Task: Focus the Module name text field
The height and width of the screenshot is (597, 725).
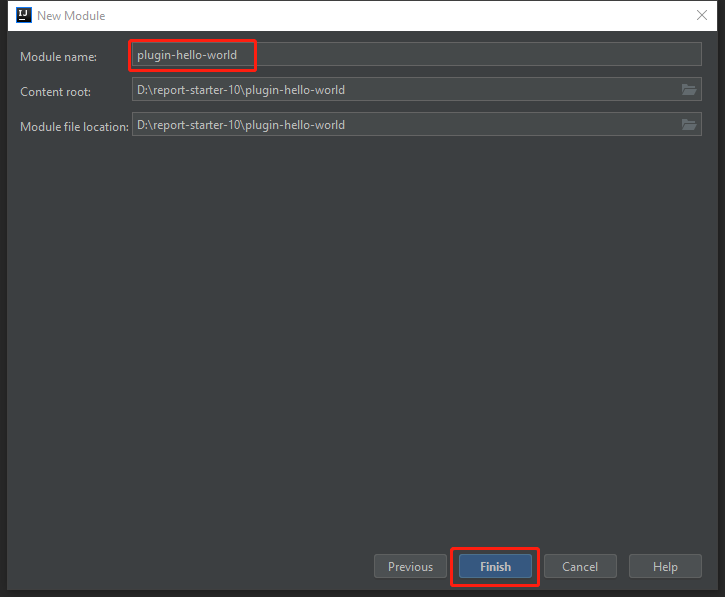Action: pyautogui.click(x=450, y=55)
